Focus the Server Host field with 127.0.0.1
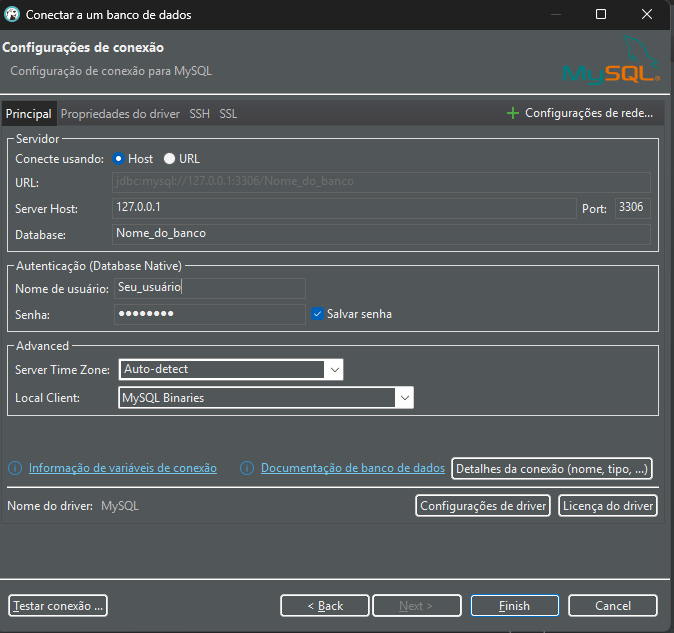 344,208
